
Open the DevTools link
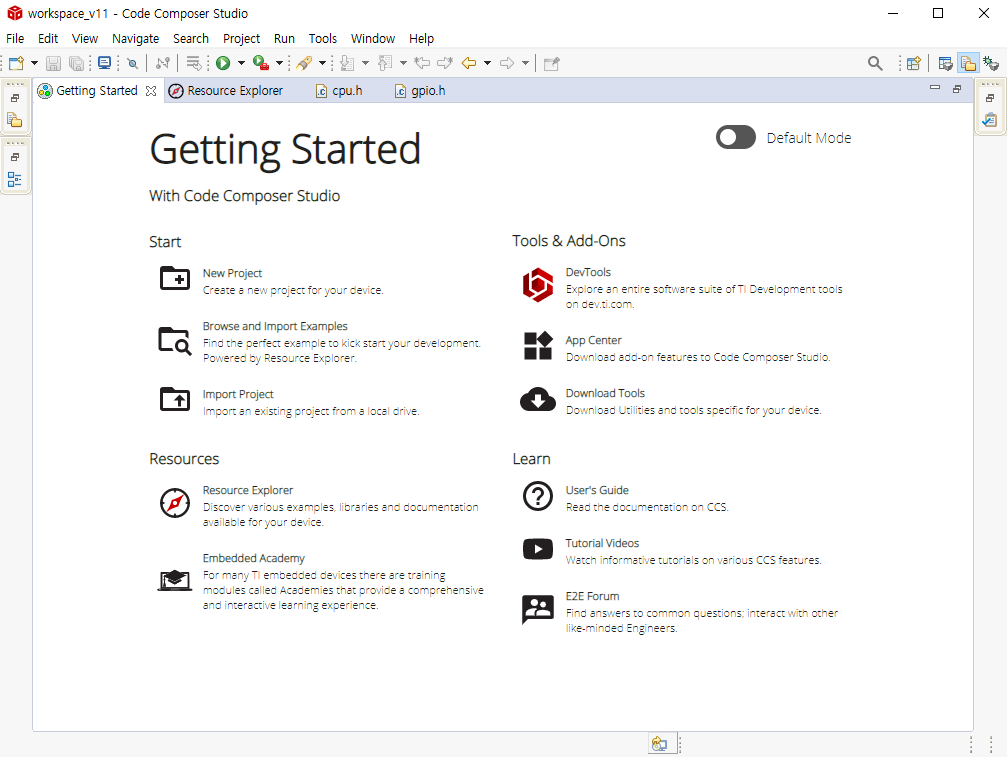point(588,272)
